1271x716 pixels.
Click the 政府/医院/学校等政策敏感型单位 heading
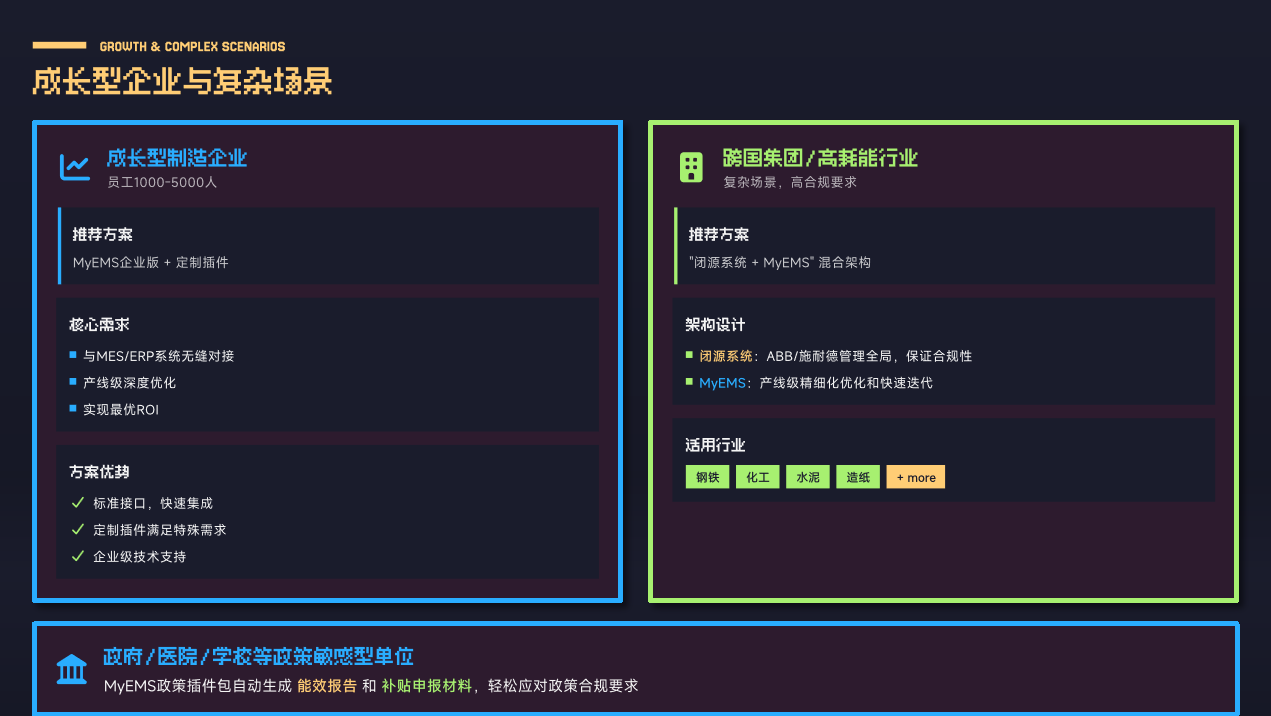pos(258,657)
